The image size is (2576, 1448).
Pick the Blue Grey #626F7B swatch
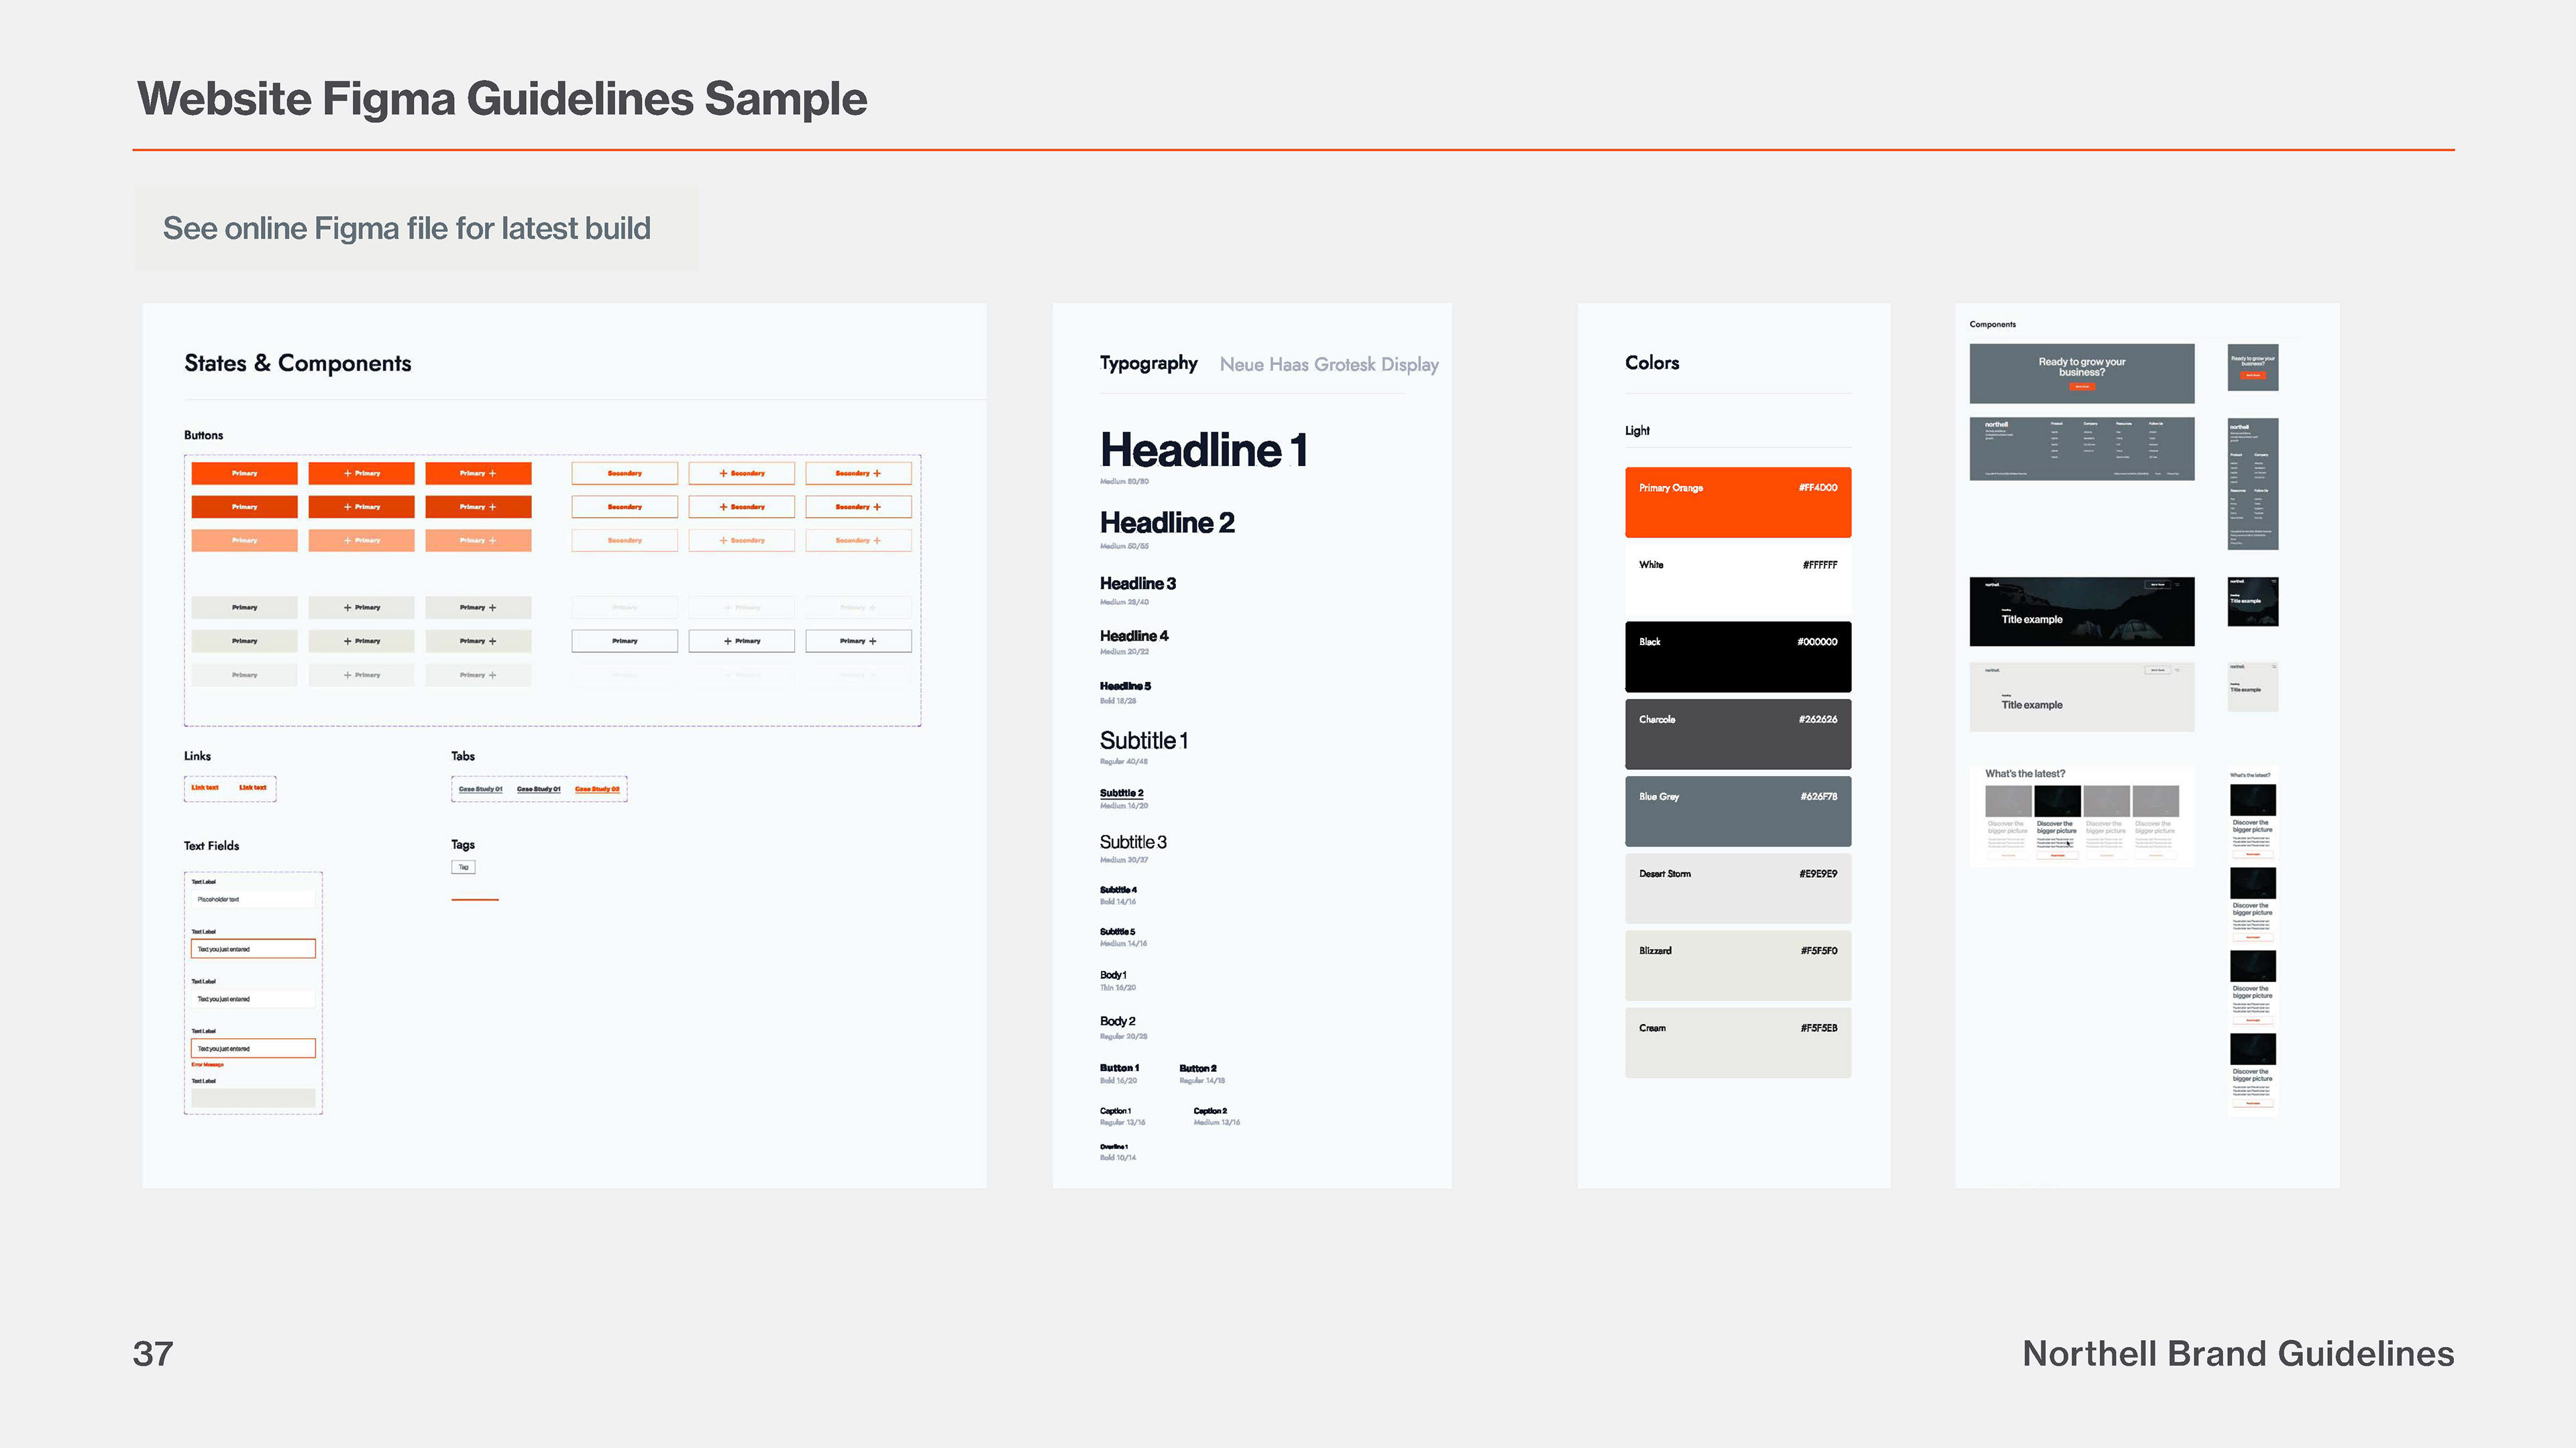point(1737,811)
